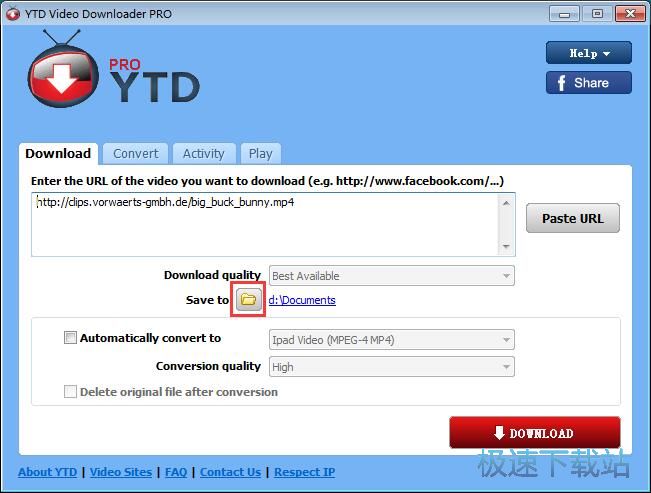Click the Facebook Share button
The image size is (651, 493).
coord(589,83)
